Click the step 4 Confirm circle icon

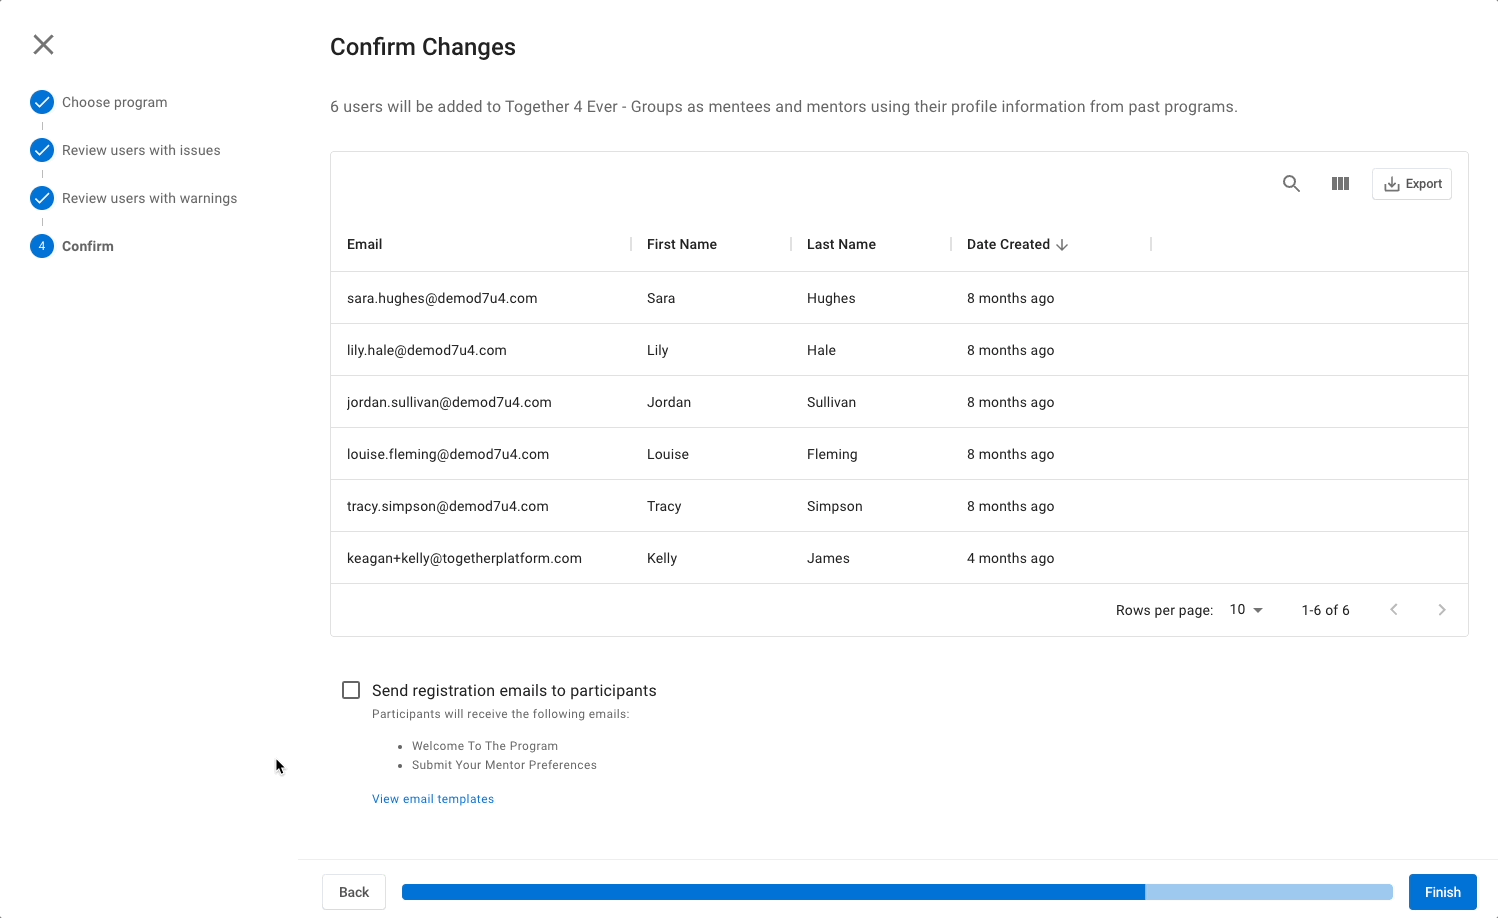42,246
